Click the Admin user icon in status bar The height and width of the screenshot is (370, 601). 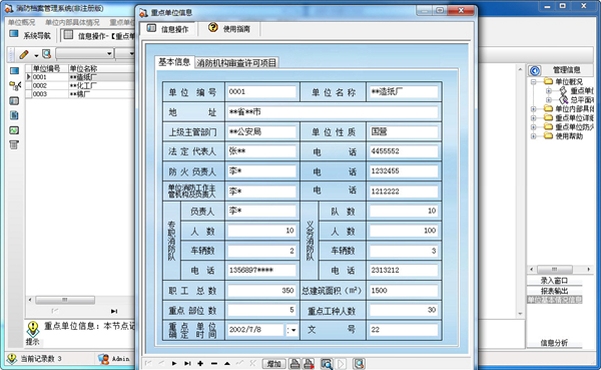(103, 358)
